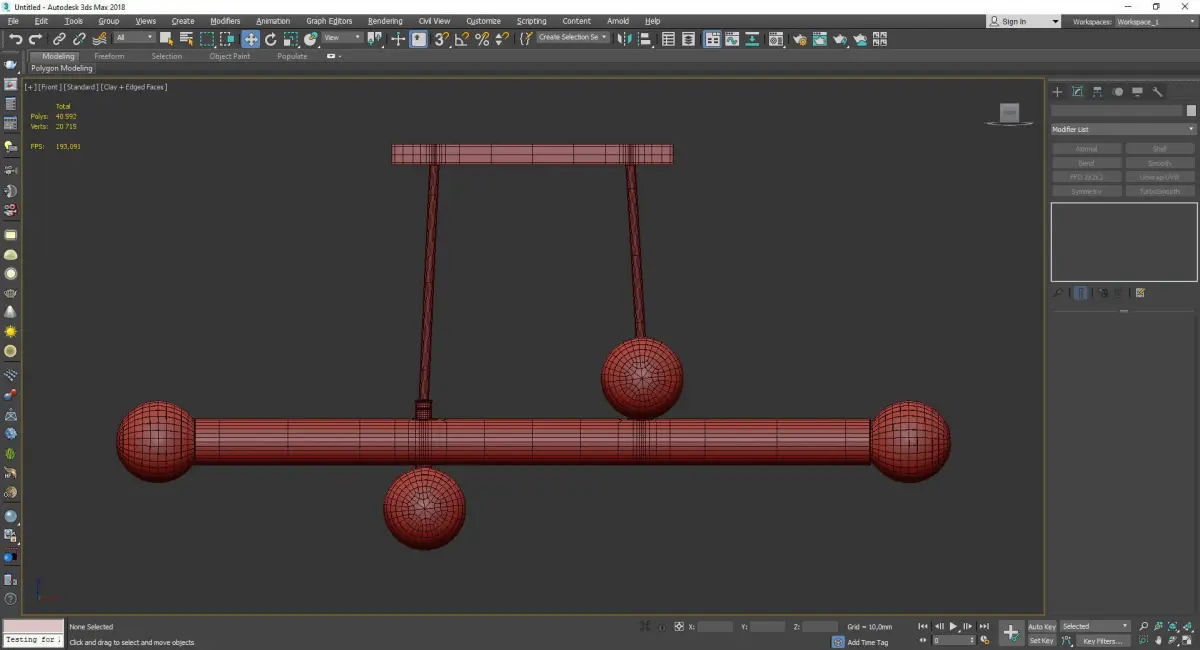Switch to the Freeform ribbon tab
This screenshot has height=650, width=1200.
click(109, 56)
